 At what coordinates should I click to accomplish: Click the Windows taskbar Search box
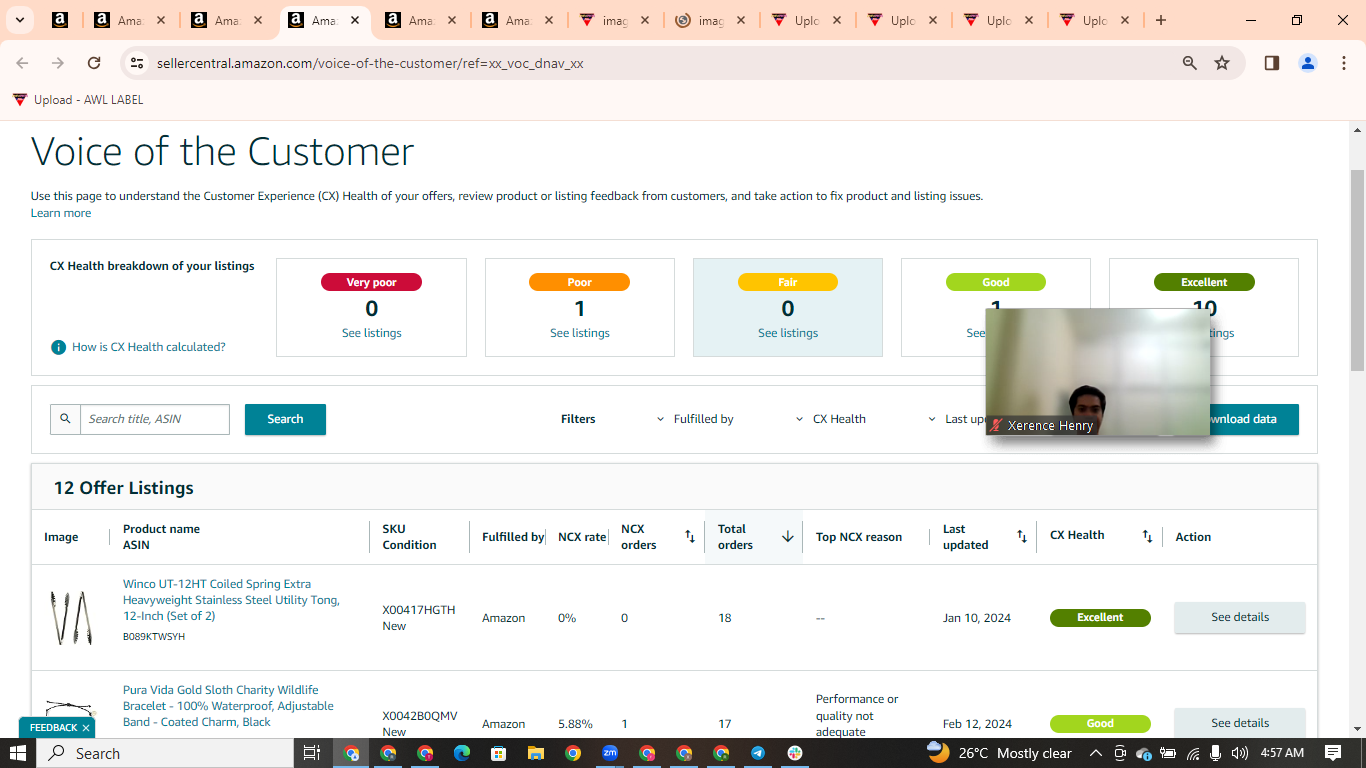166,753
